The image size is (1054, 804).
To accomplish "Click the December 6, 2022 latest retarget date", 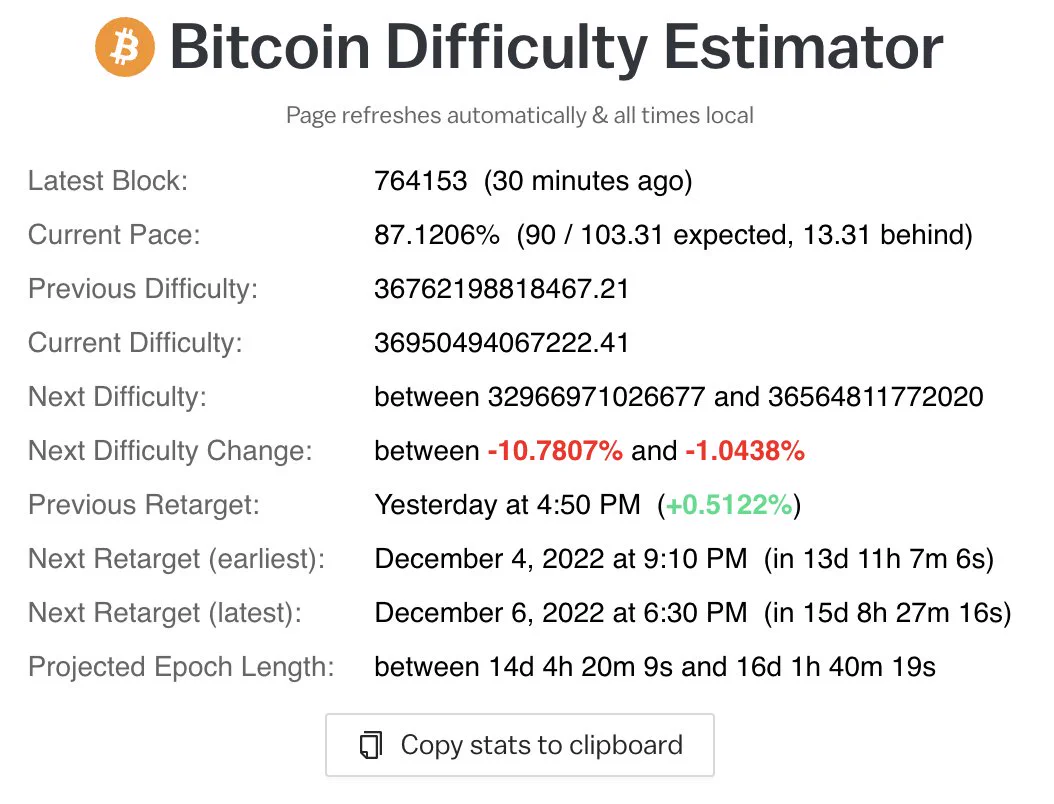I will pos(561,613).
